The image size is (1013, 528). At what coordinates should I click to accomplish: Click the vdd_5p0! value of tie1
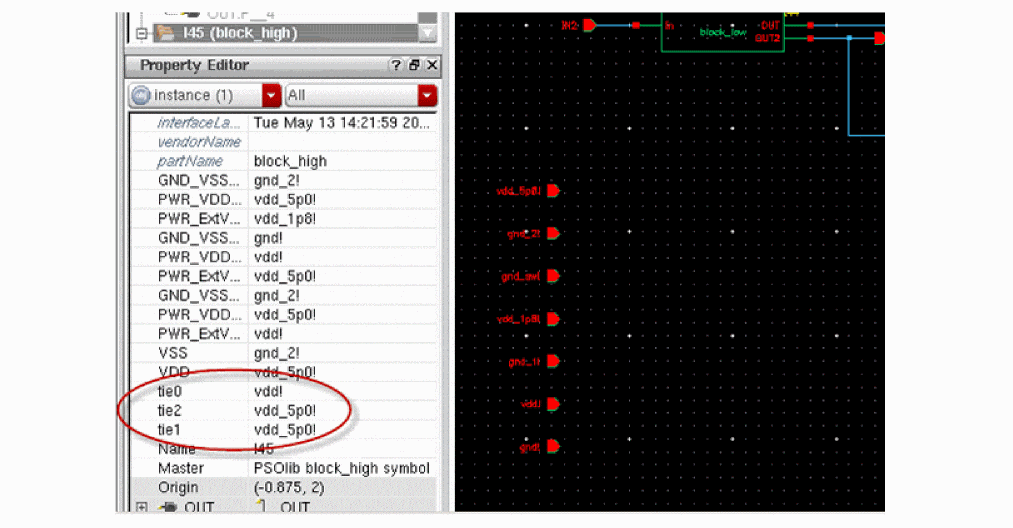[285, 430]
